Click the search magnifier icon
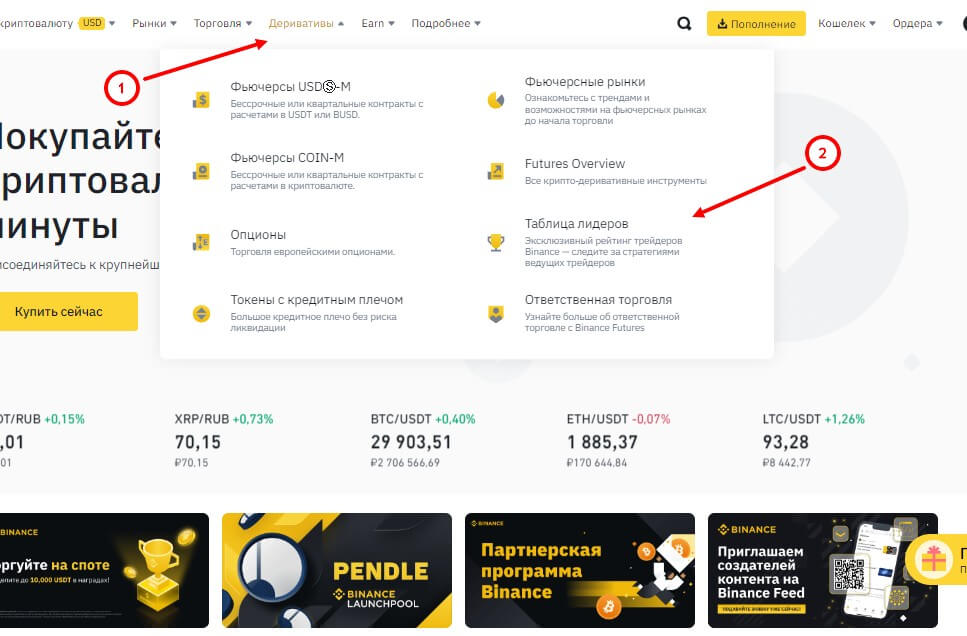Image resolution: width=967 pixels, height=636 pixels. 684,24
